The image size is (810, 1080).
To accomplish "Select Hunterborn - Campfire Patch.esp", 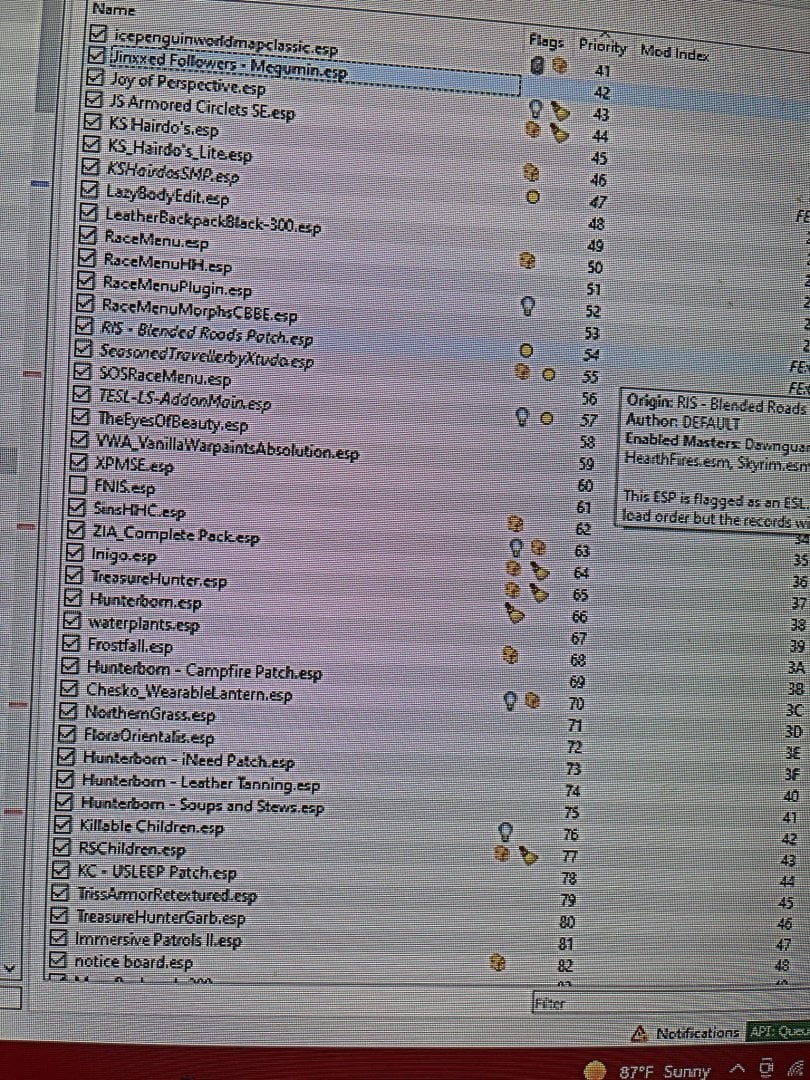I will [x=204, y=669].
